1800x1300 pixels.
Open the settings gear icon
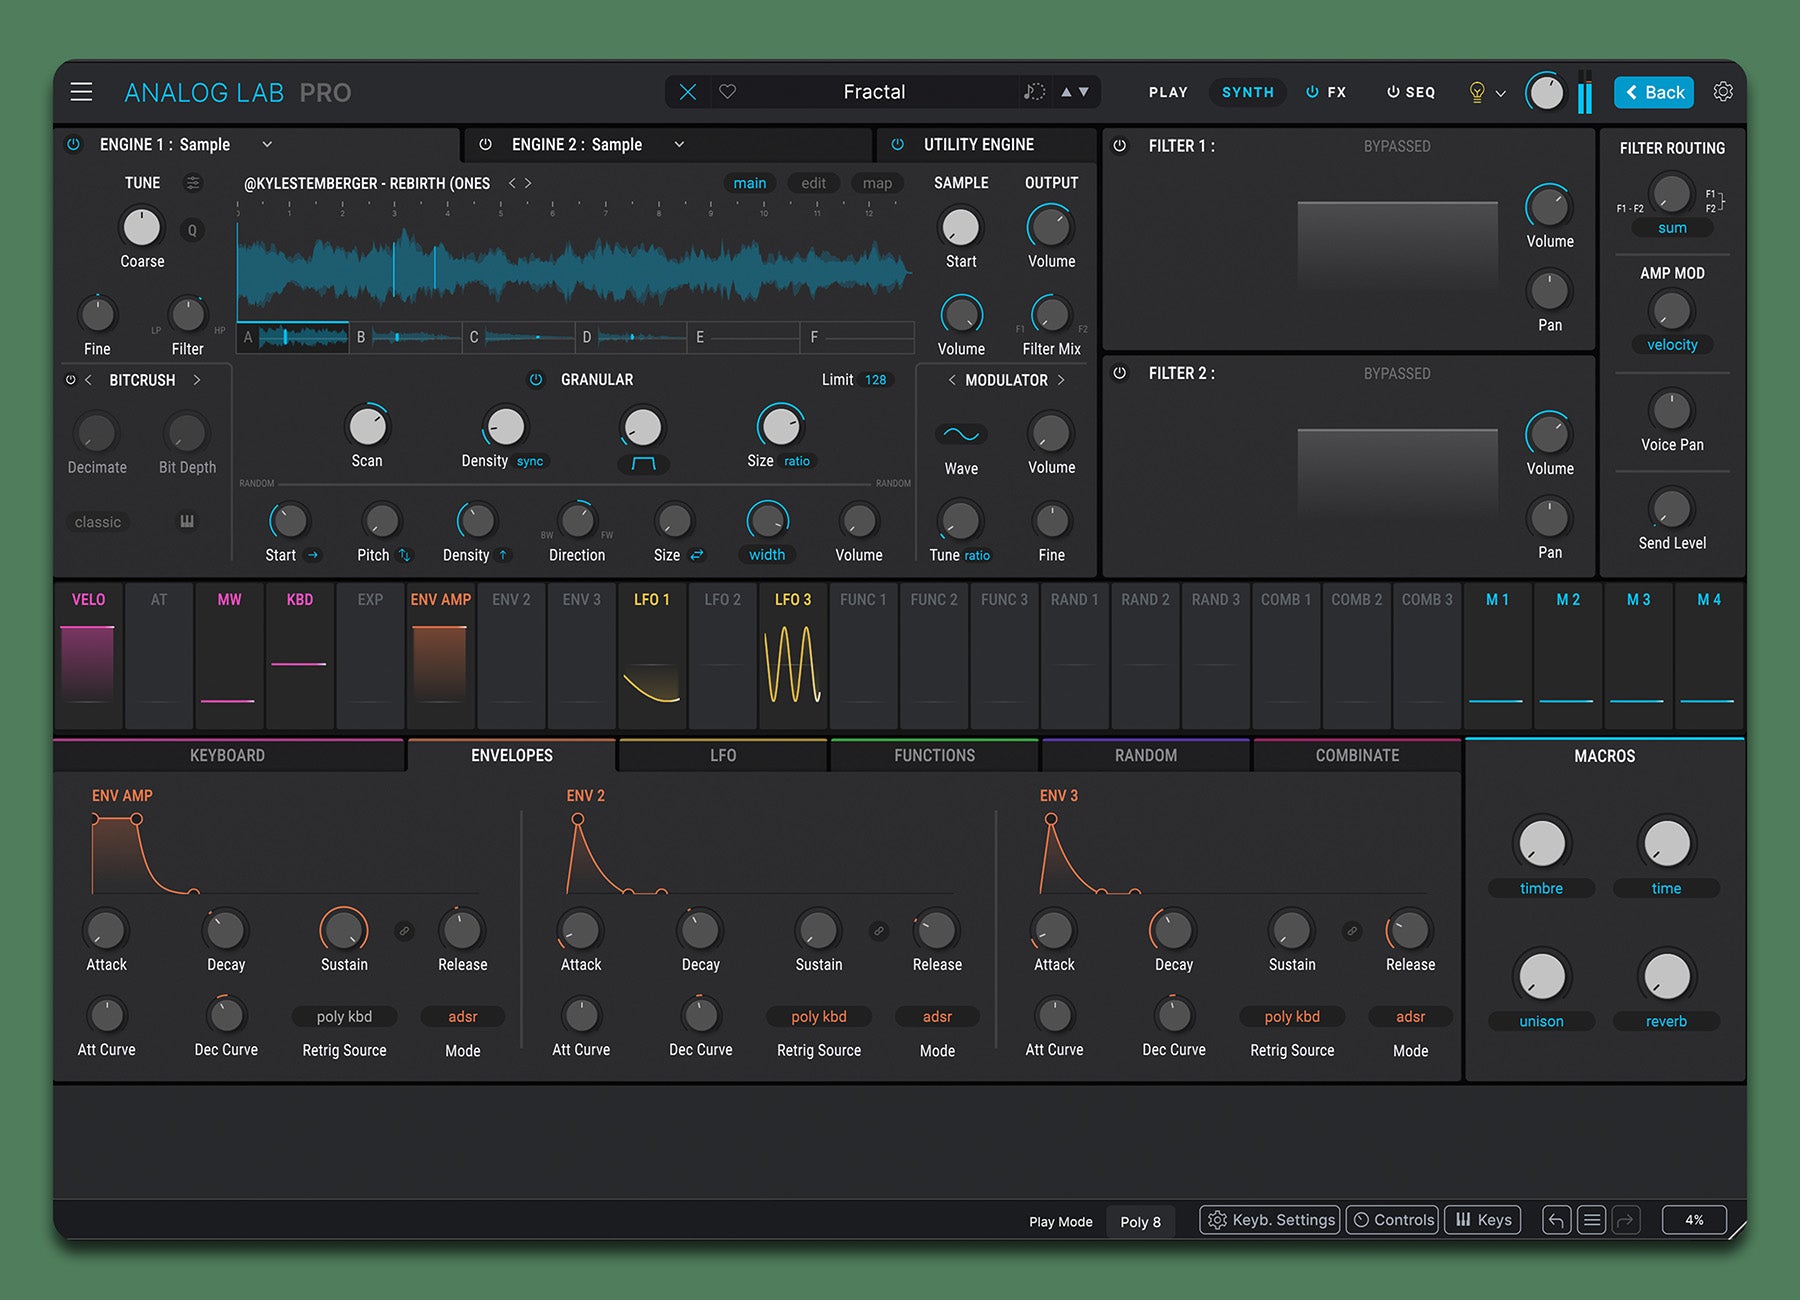1722,92
